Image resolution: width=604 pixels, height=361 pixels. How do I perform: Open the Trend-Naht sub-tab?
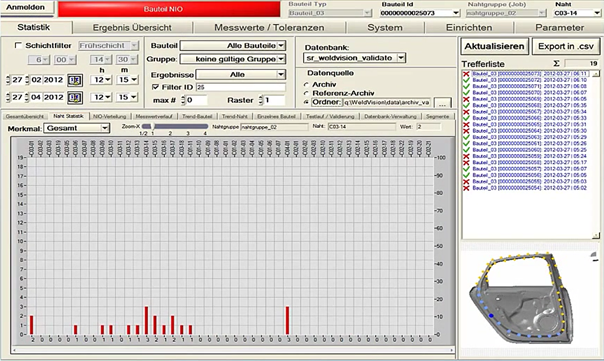coord(235,116)
